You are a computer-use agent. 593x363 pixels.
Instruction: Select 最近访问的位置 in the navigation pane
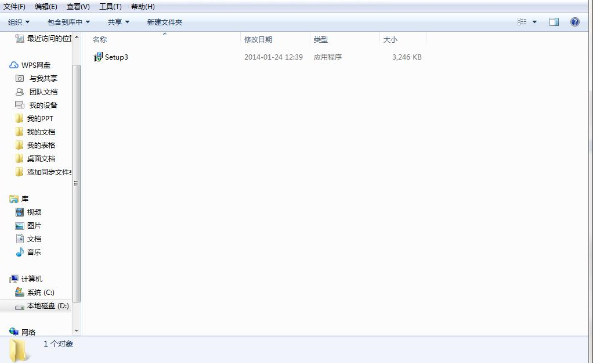pos(43,38)
